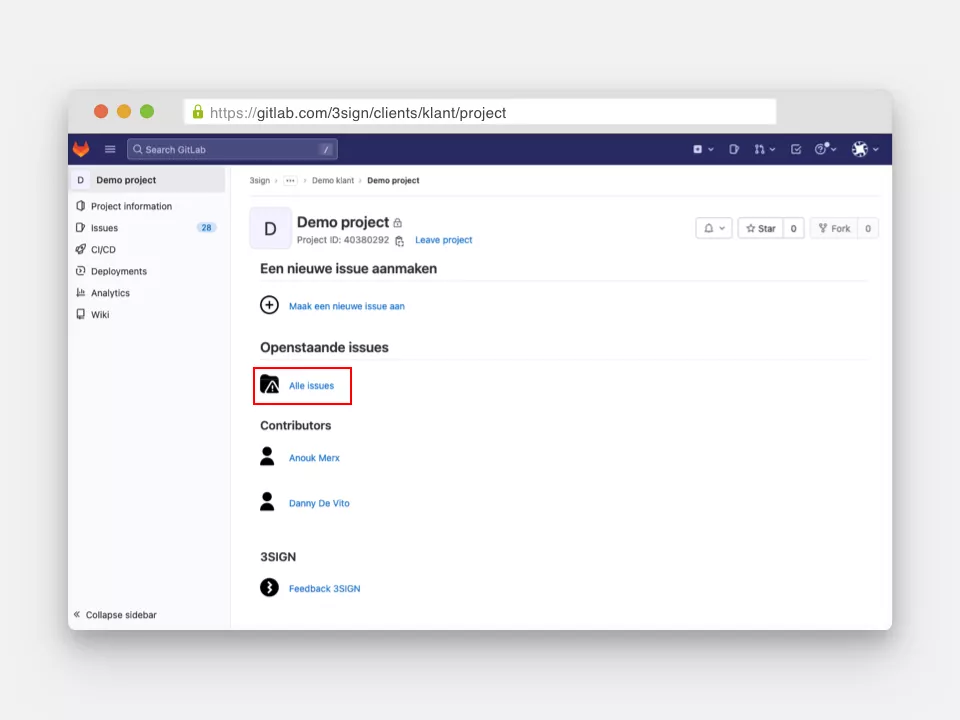Viewport: 960px width, 720px height.
Task: Click the GitLab fox logo
Action: [x=80, y=149]
